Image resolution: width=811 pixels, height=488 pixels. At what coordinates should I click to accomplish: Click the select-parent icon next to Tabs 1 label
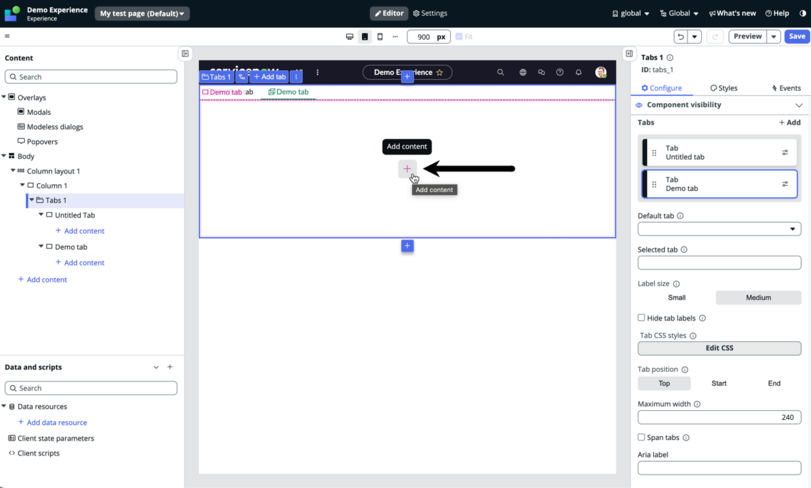tap(242, 77)
